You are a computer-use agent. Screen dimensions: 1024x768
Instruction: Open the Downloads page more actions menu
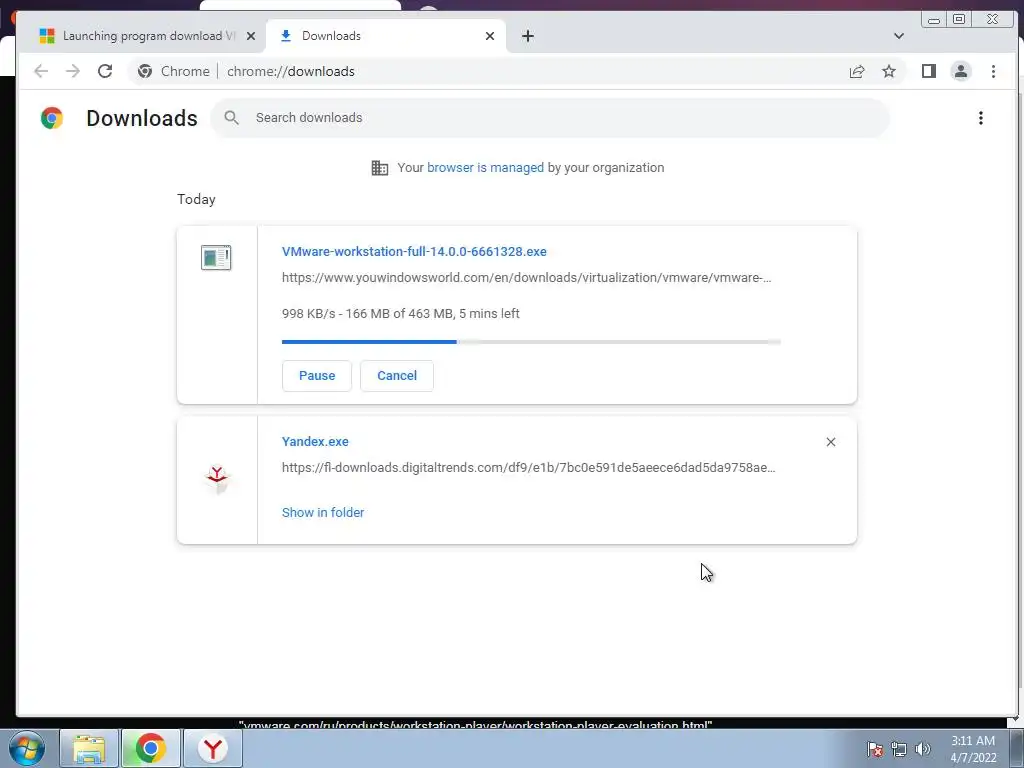980,118
